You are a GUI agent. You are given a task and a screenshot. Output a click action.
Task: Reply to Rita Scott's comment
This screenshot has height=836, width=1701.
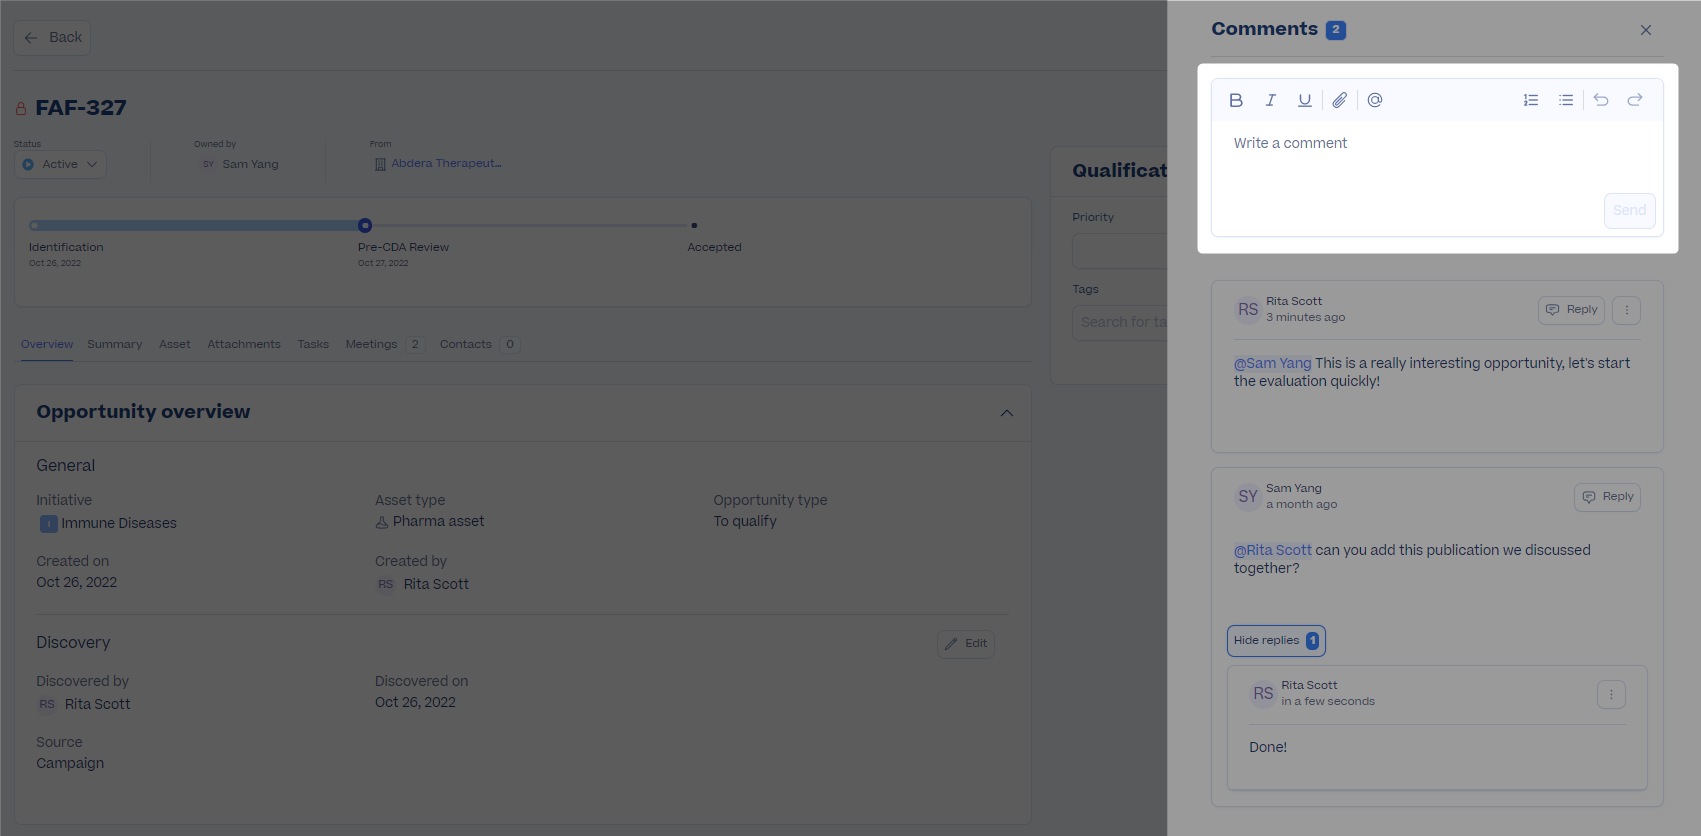[x=1571, y=310]
